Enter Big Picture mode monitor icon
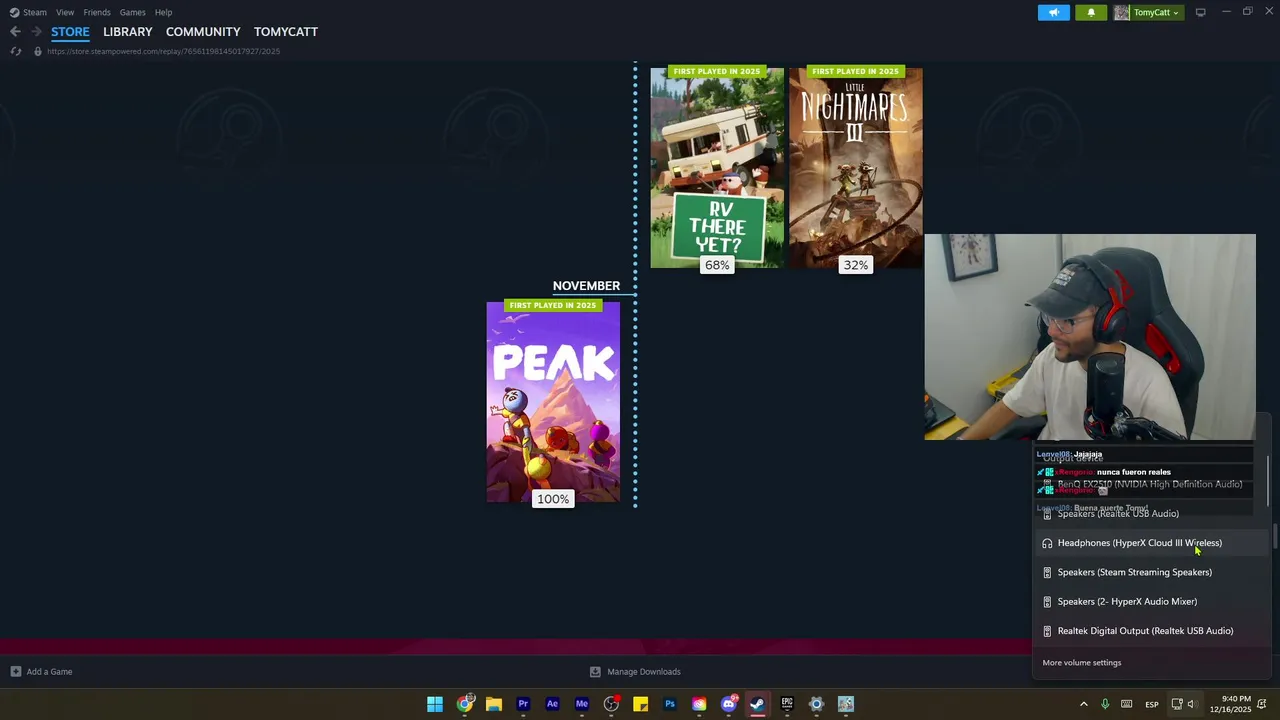1280x720 pixels. point(1200,12)
